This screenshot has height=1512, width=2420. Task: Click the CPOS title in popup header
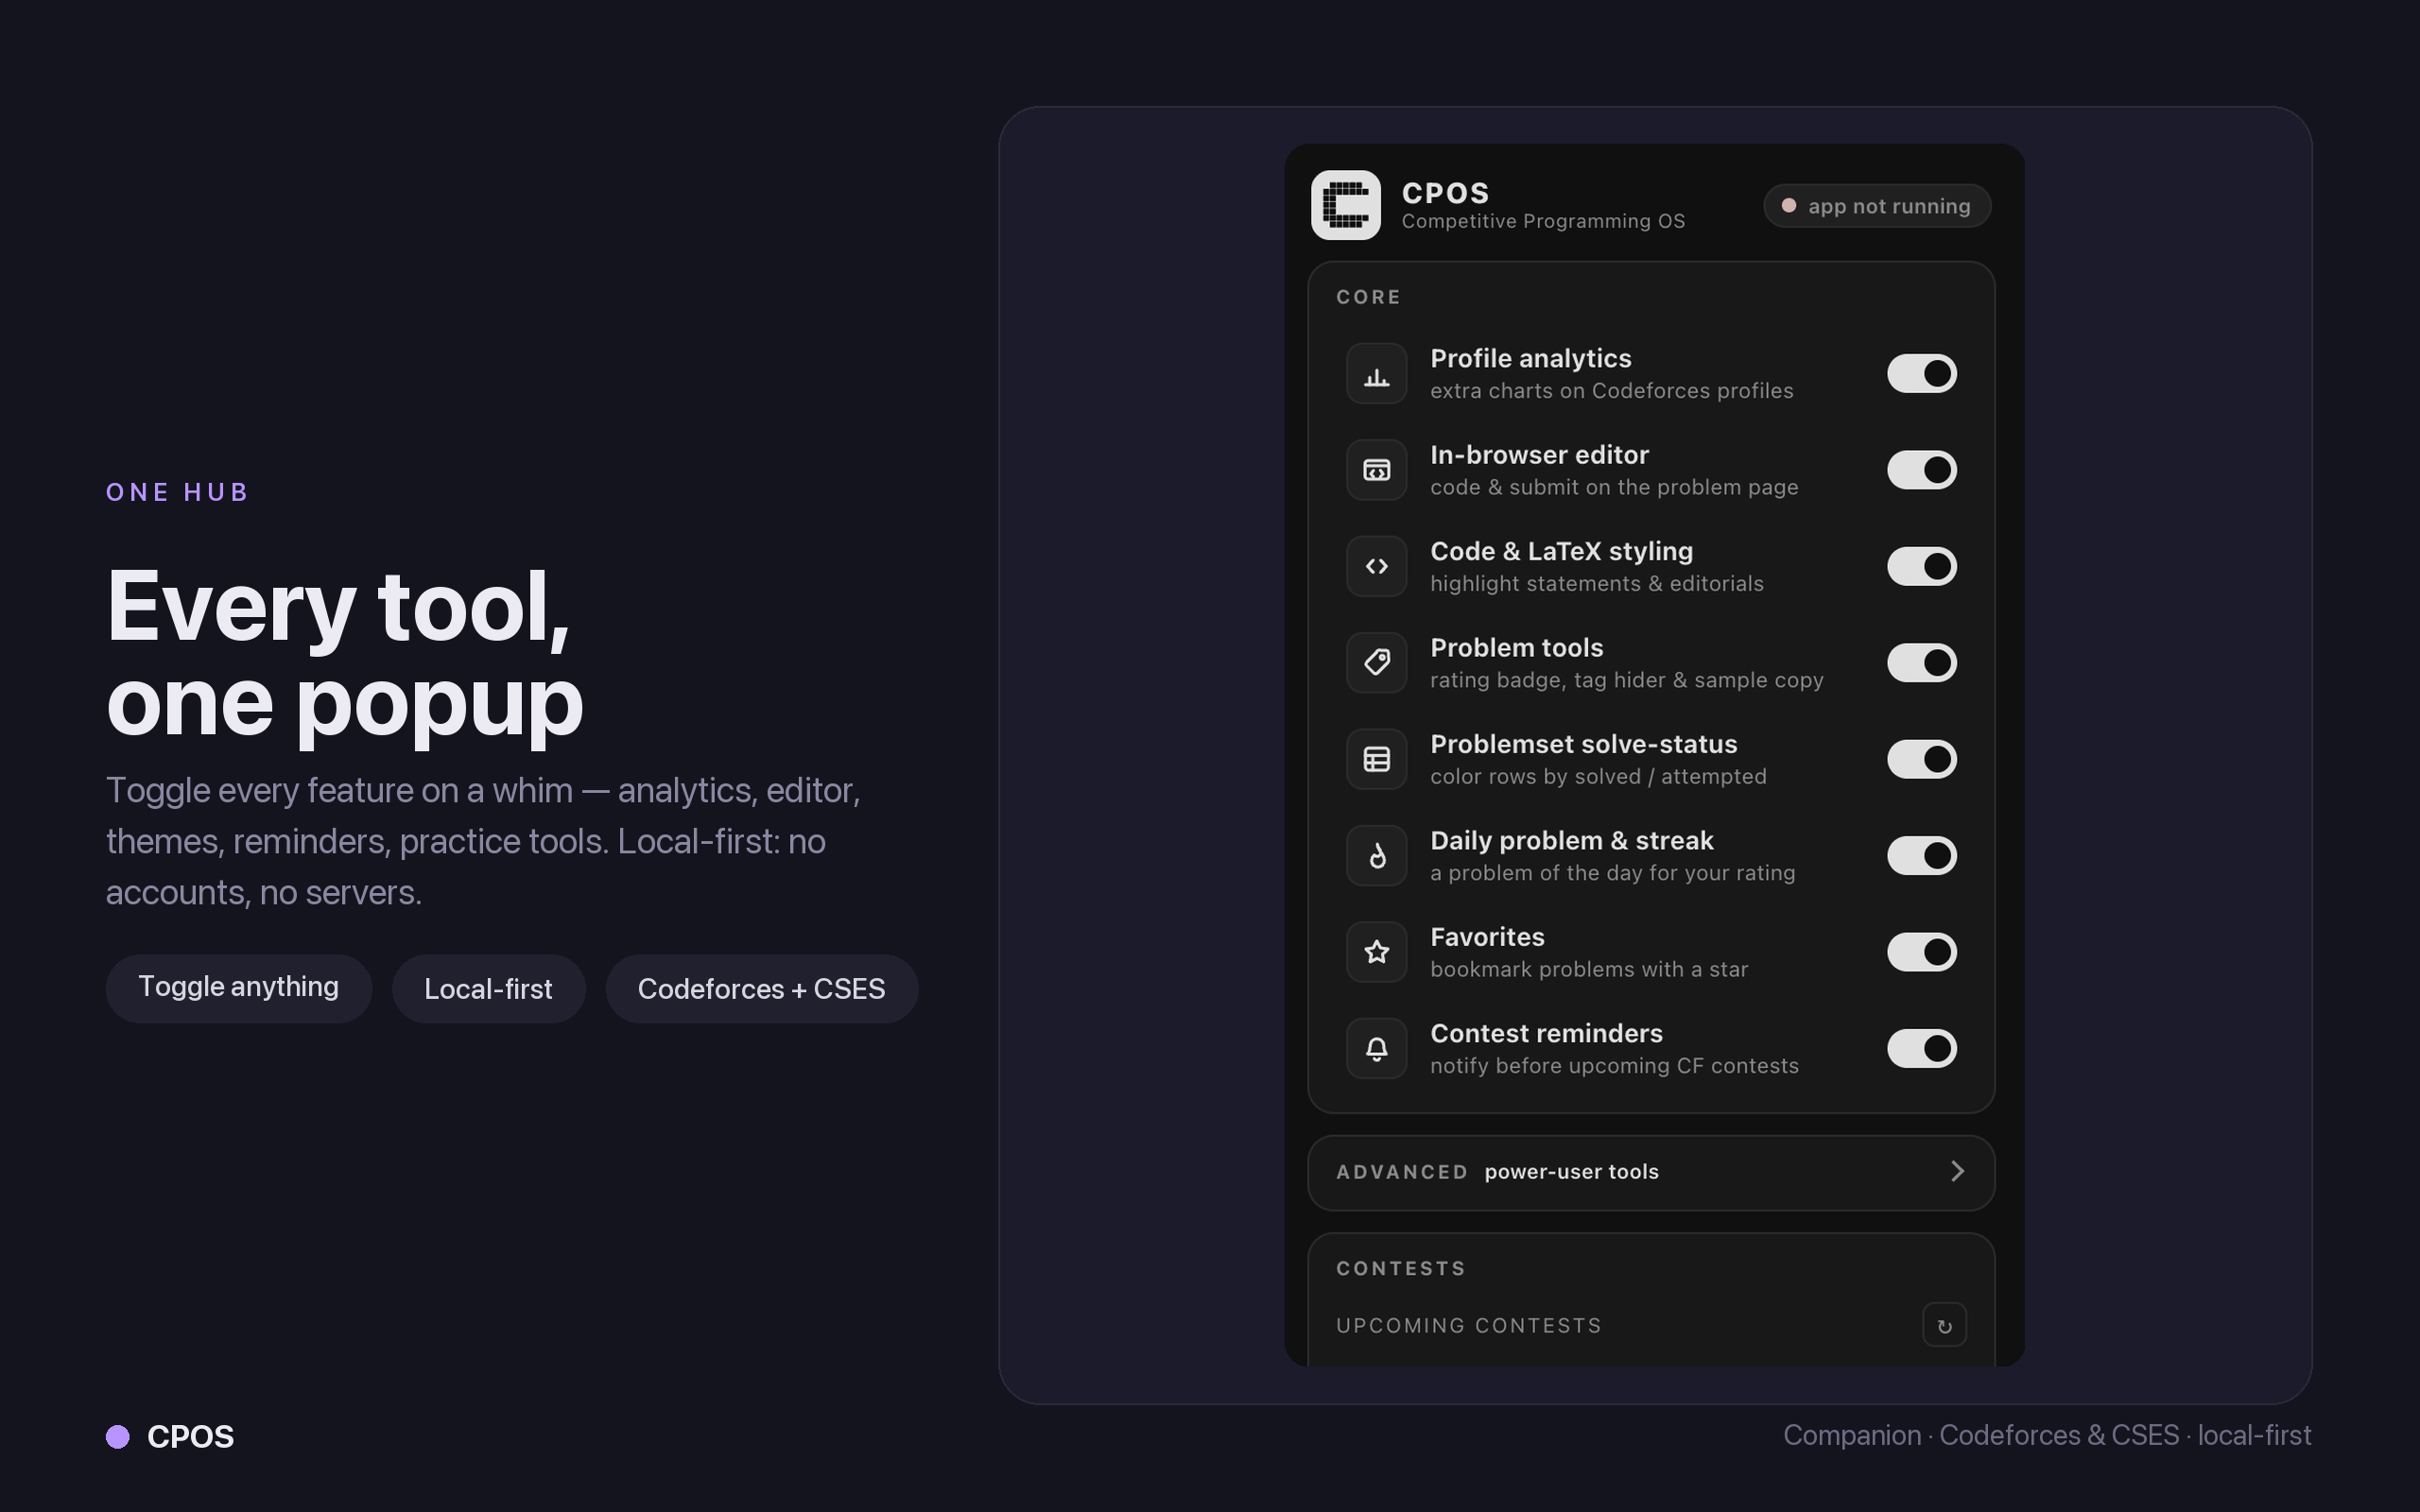(1445, 193)
